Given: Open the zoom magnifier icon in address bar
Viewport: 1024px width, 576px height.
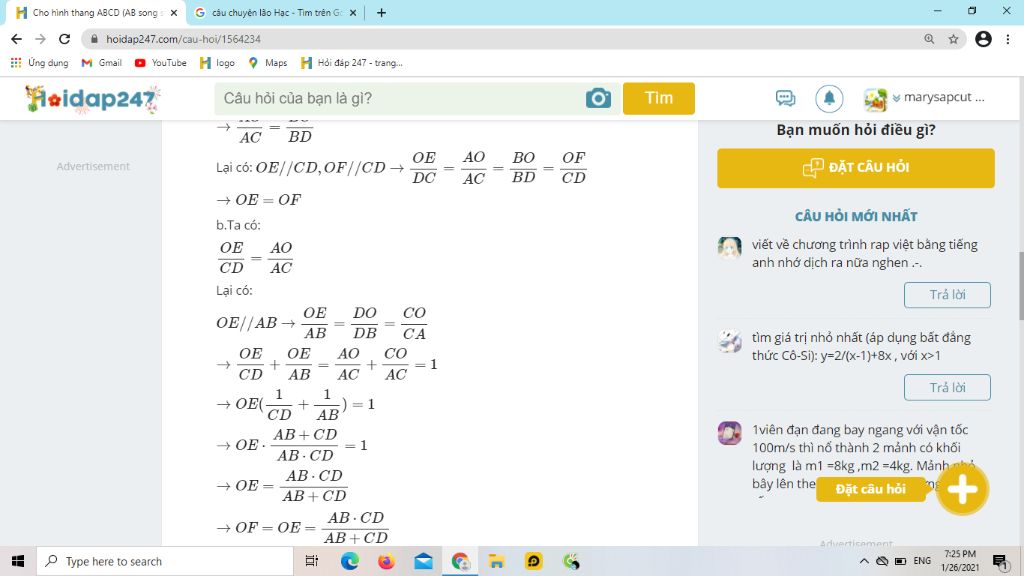Looking at the screenshot, I should pos(929,39).
